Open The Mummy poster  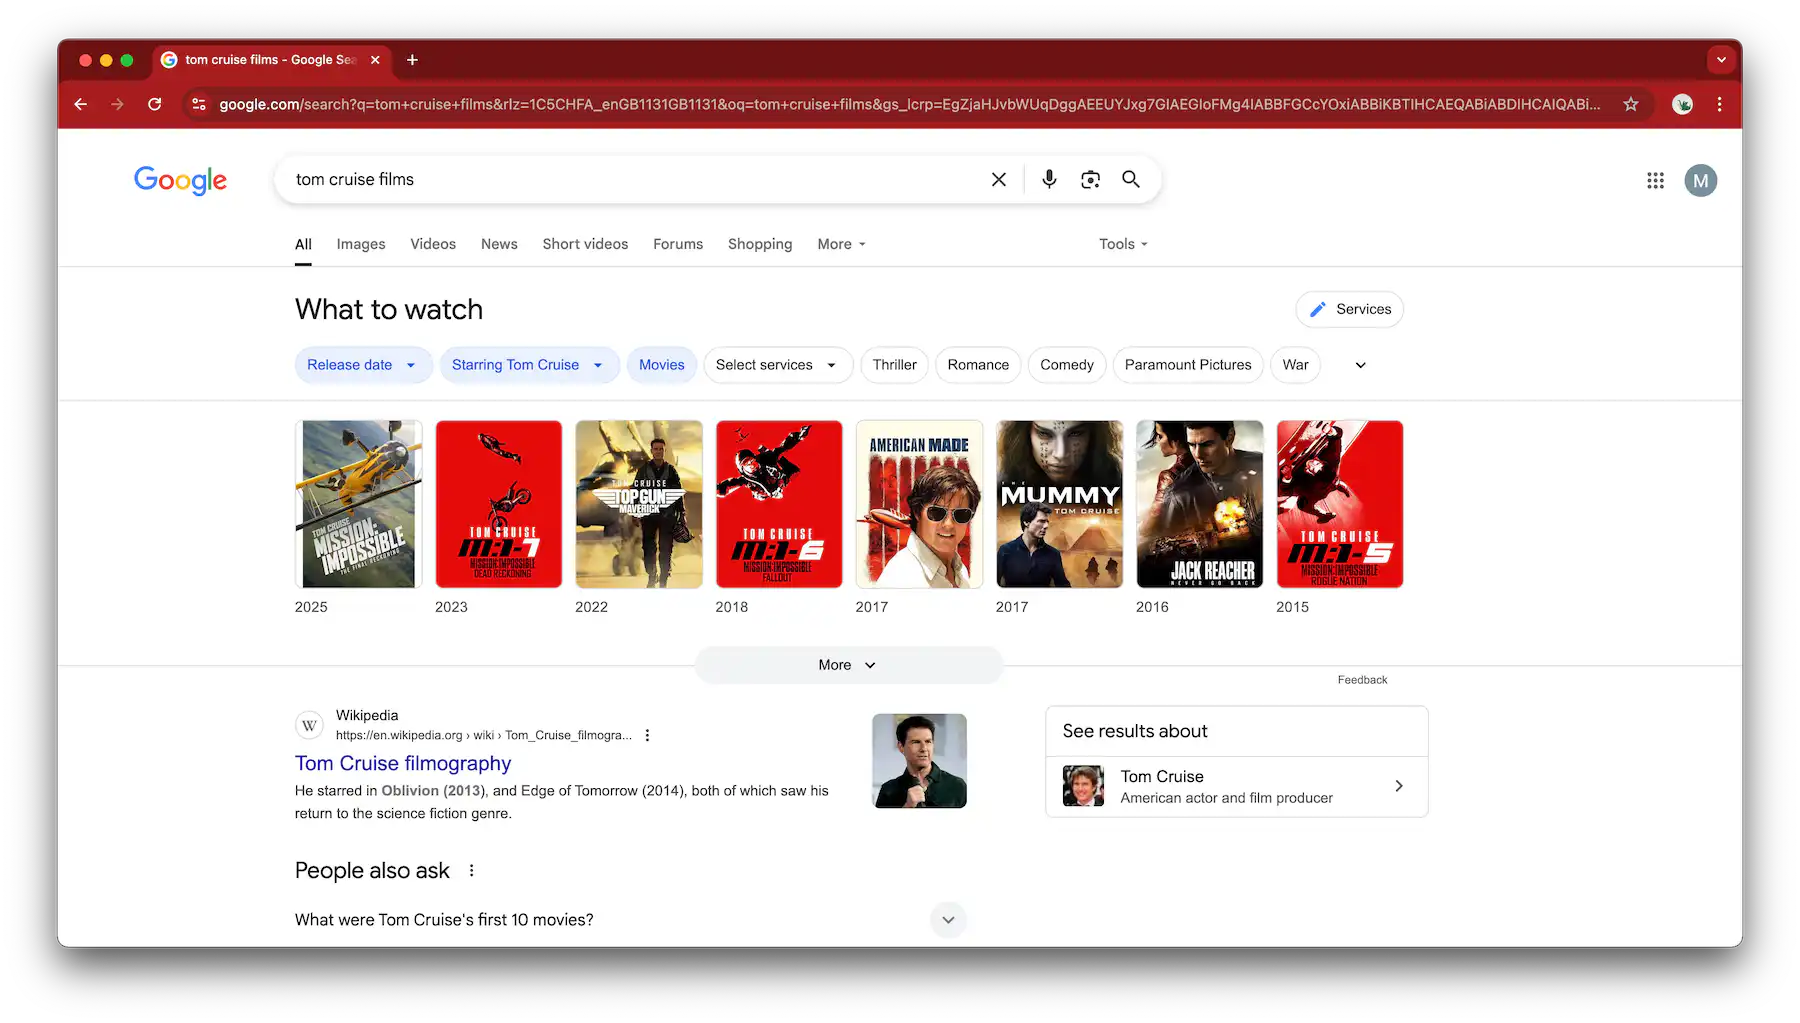(1059, 504)
